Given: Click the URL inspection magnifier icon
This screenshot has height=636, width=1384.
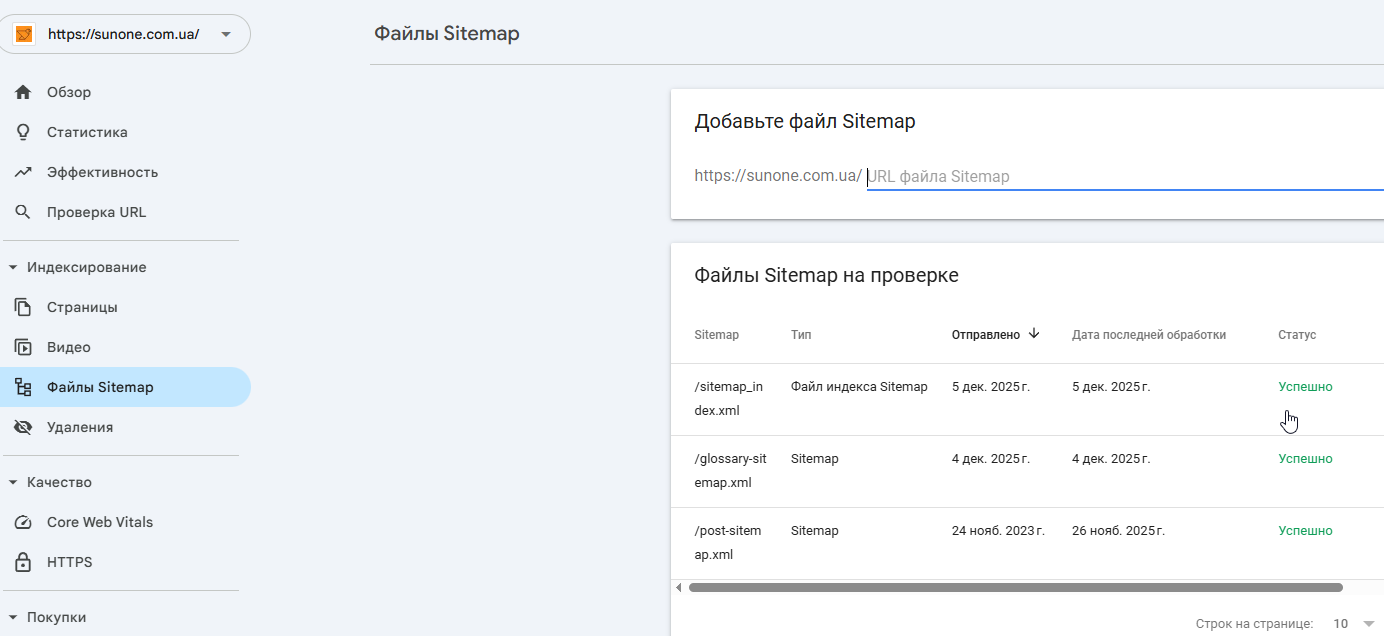Looking at the screenshot, I should [23, 212].
